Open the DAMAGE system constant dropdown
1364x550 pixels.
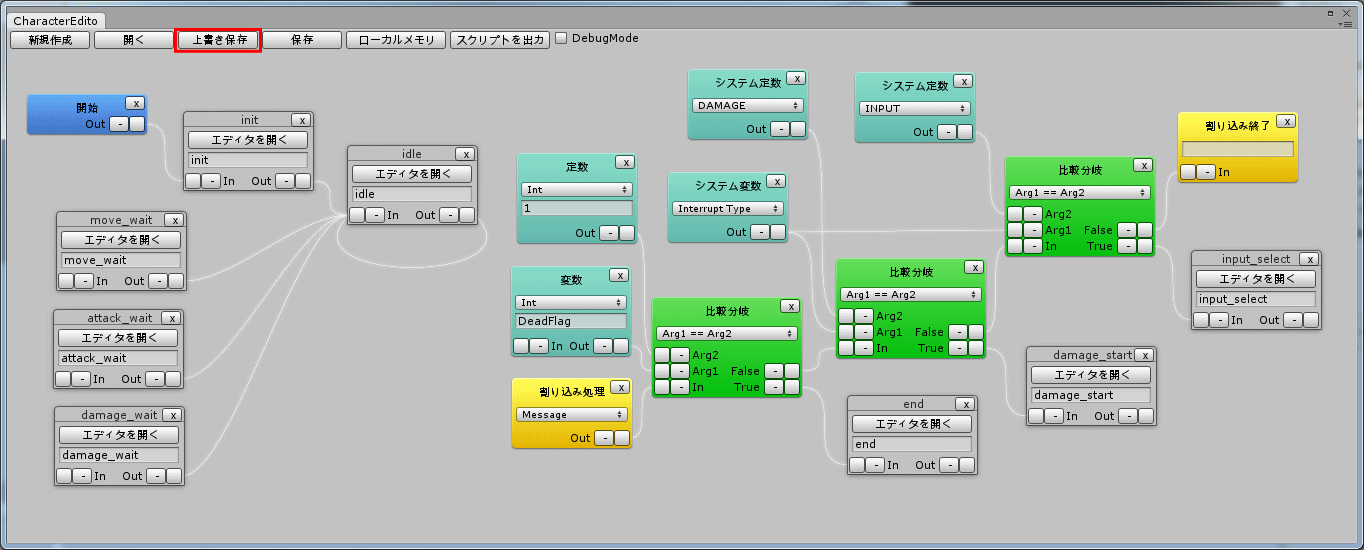(748, 105)
